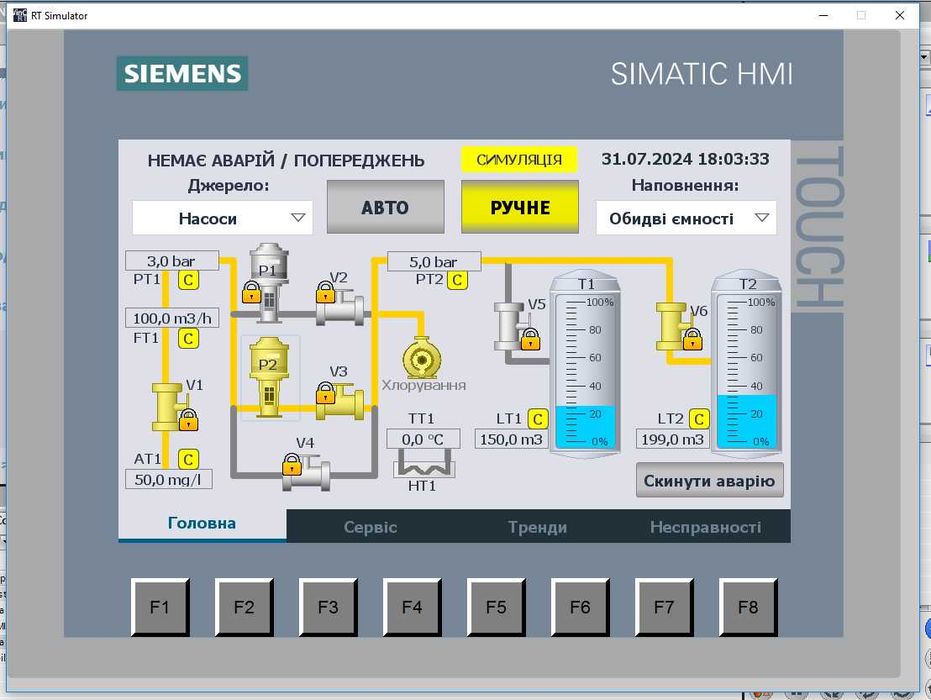
Task: Edit the PT1 3,0 bar field
Action: click(x=172, y=261)
